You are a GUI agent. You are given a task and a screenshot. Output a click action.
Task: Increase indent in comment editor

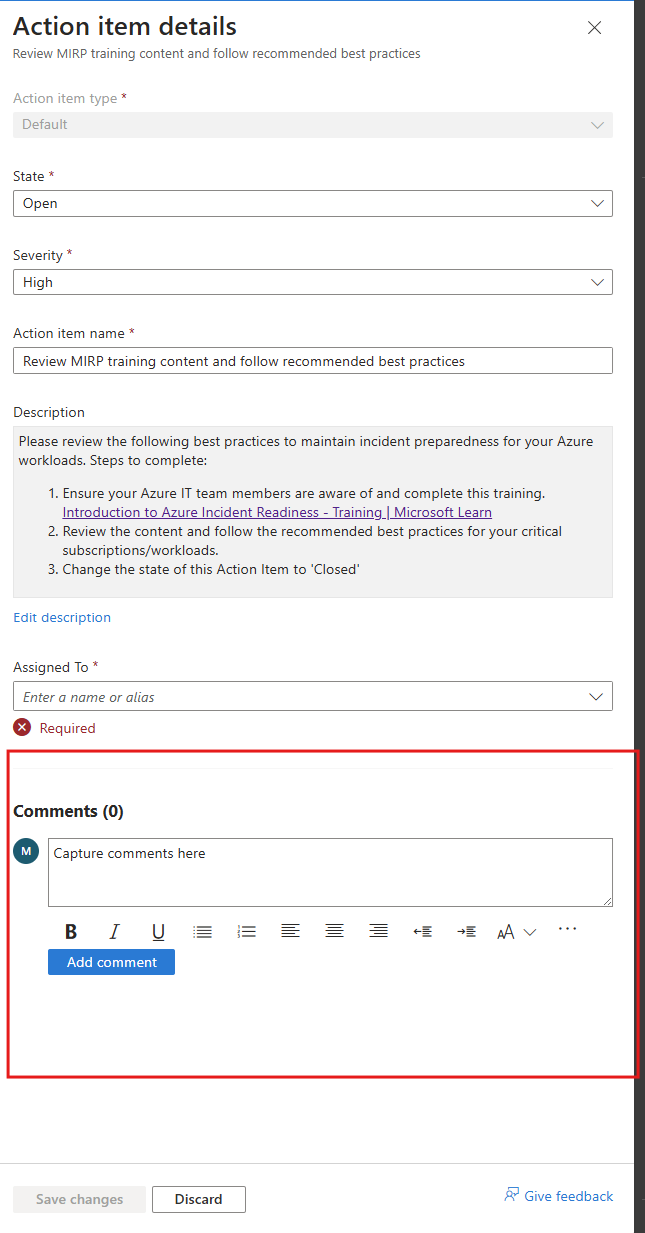466,931
